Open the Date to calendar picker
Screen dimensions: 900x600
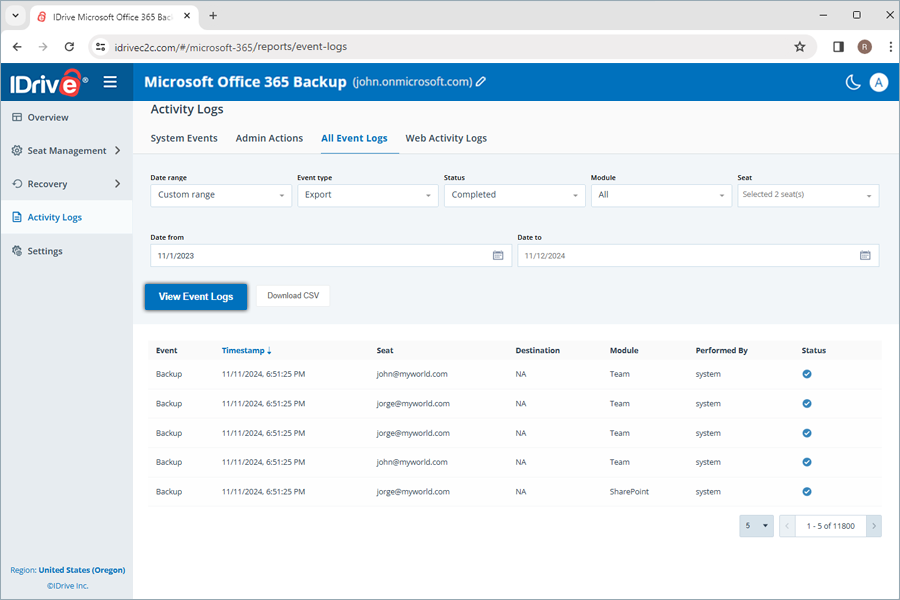click(865, 255)
